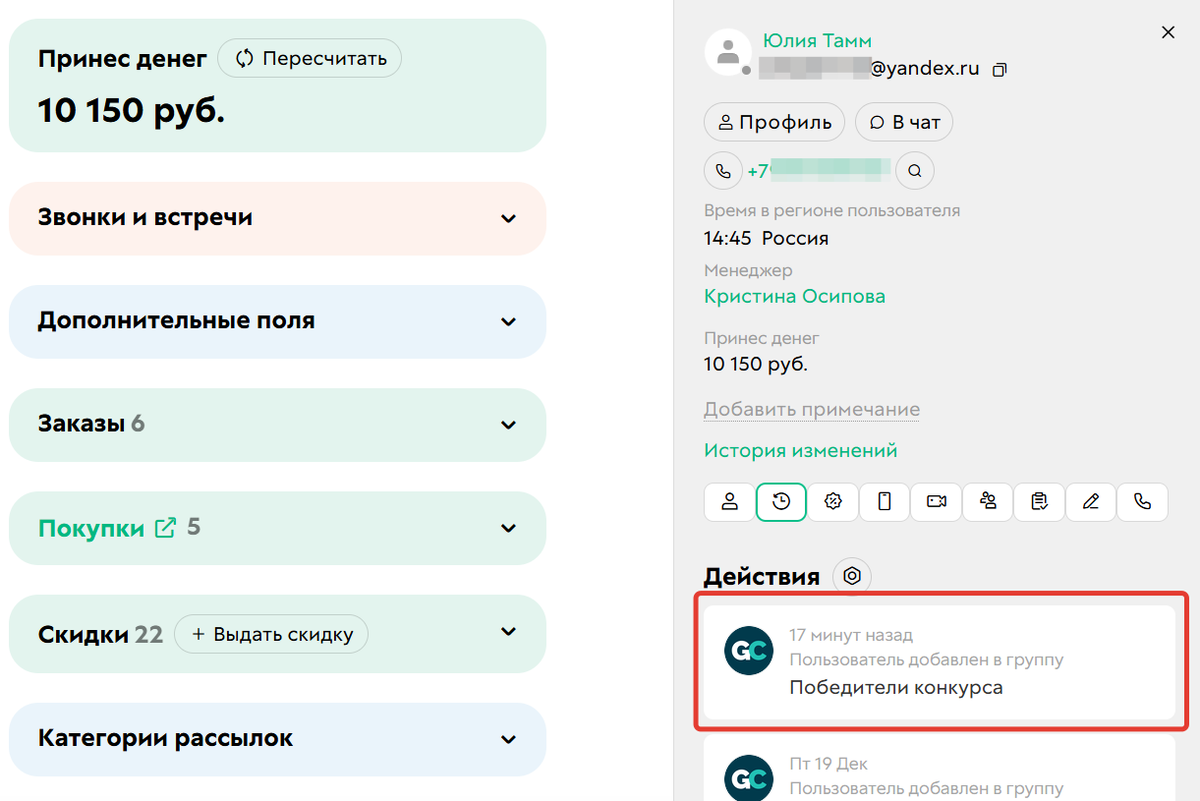Expand the Категории рассылок section
This screenshot has height=801, width=1200.
[508, 739]
